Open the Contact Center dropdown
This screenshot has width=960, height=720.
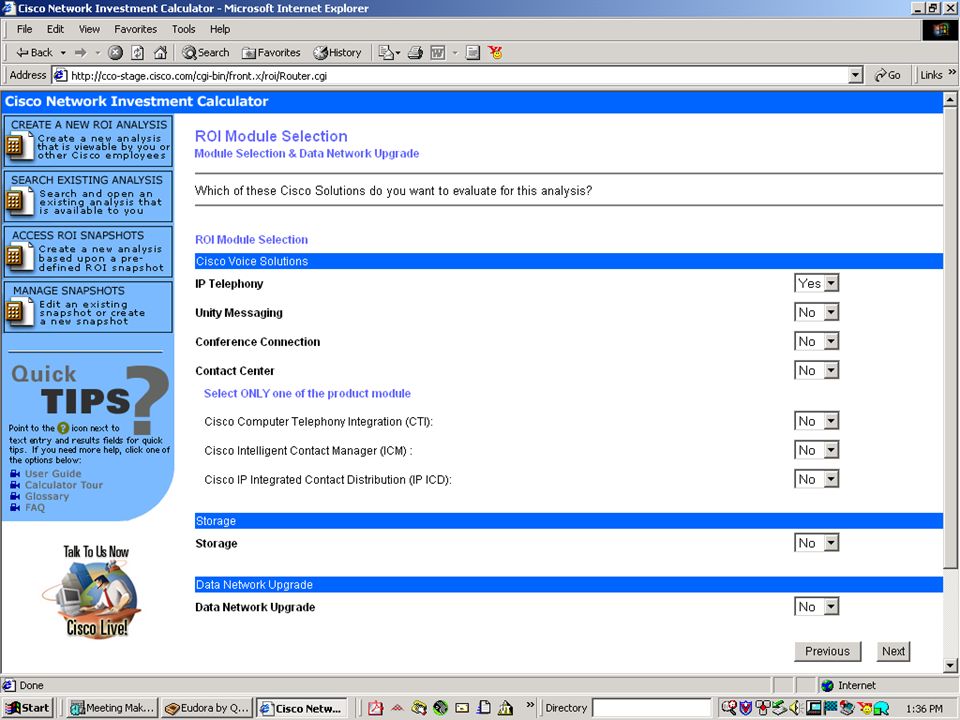(817, 370)
